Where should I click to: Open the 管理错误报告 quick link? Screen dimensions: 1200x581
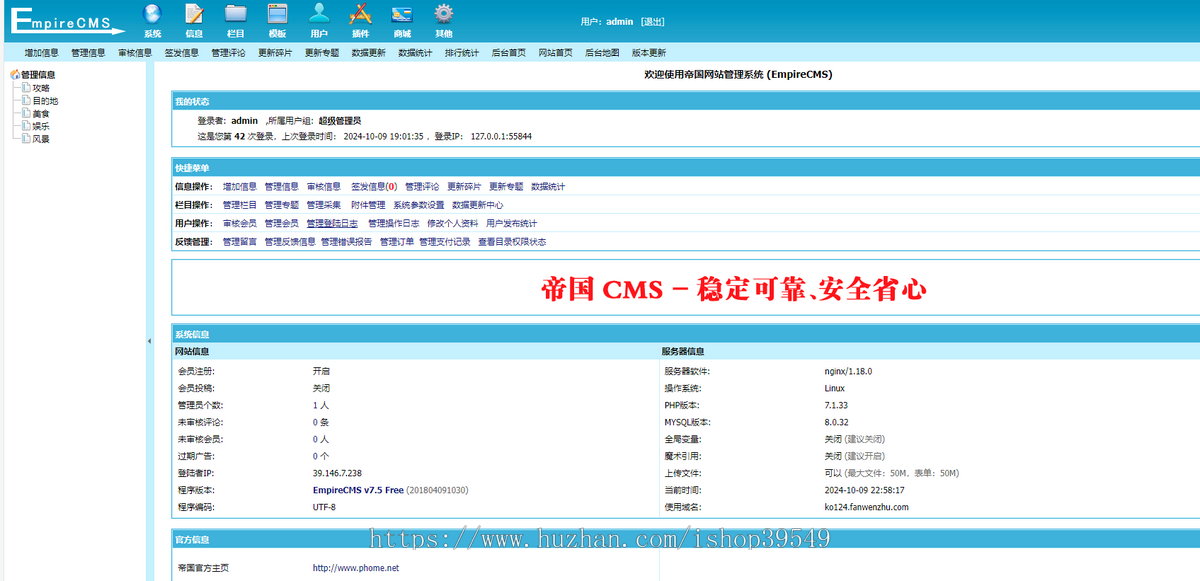coord(347,241)
